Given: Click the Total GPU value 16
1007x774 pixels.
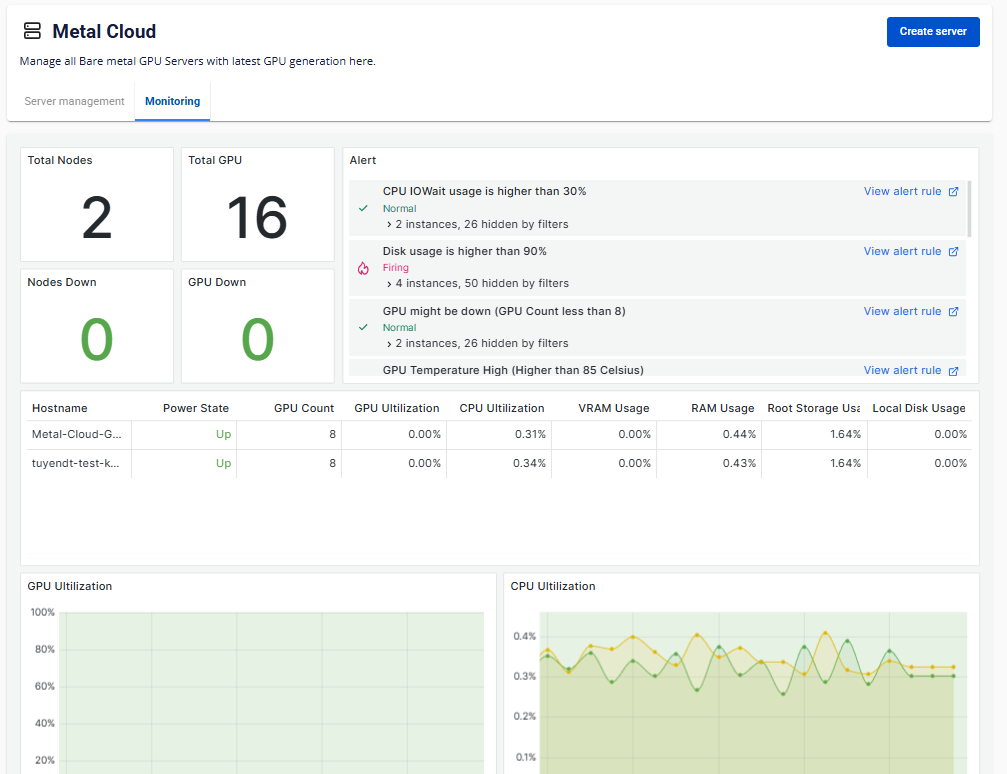Looking at the screenshot, I should tap(258, 218).
